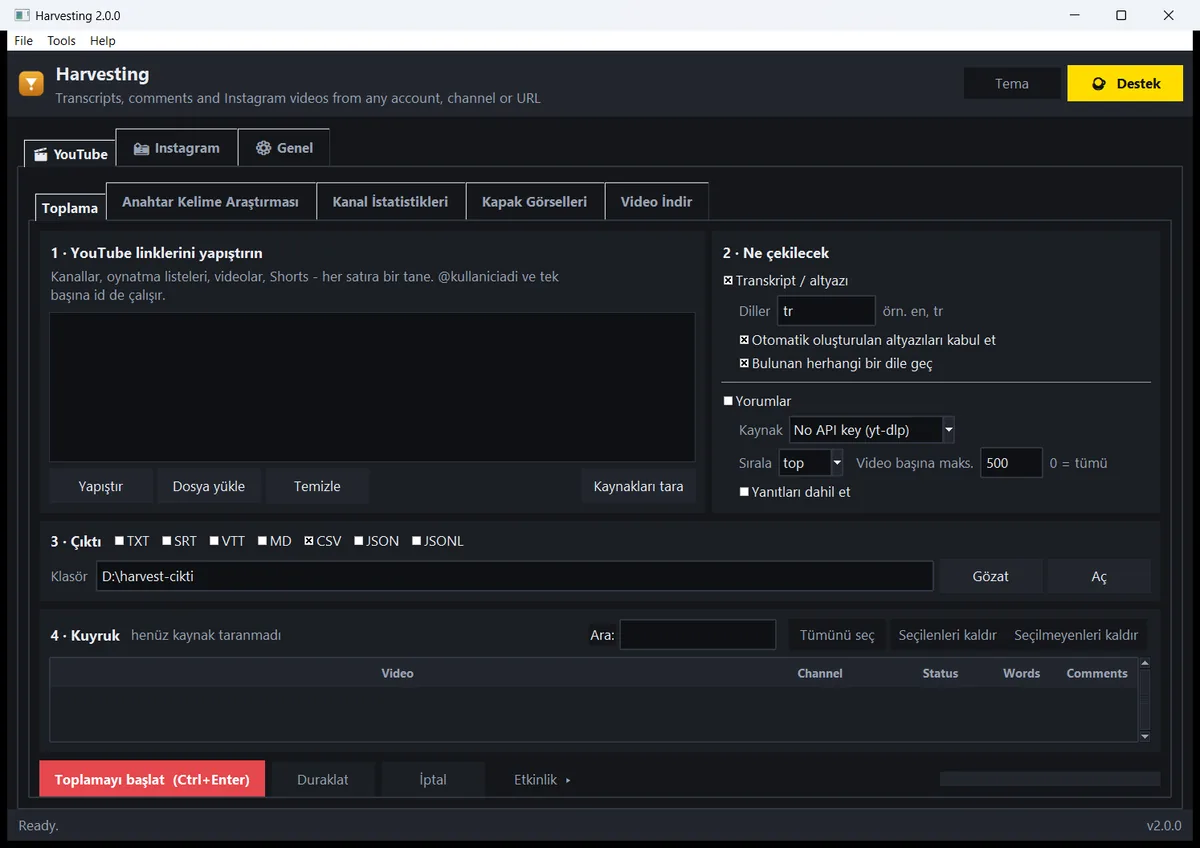Open the Kaynak No API key dropdown
The image size is (1200, 848).
[x=872, y=430]
